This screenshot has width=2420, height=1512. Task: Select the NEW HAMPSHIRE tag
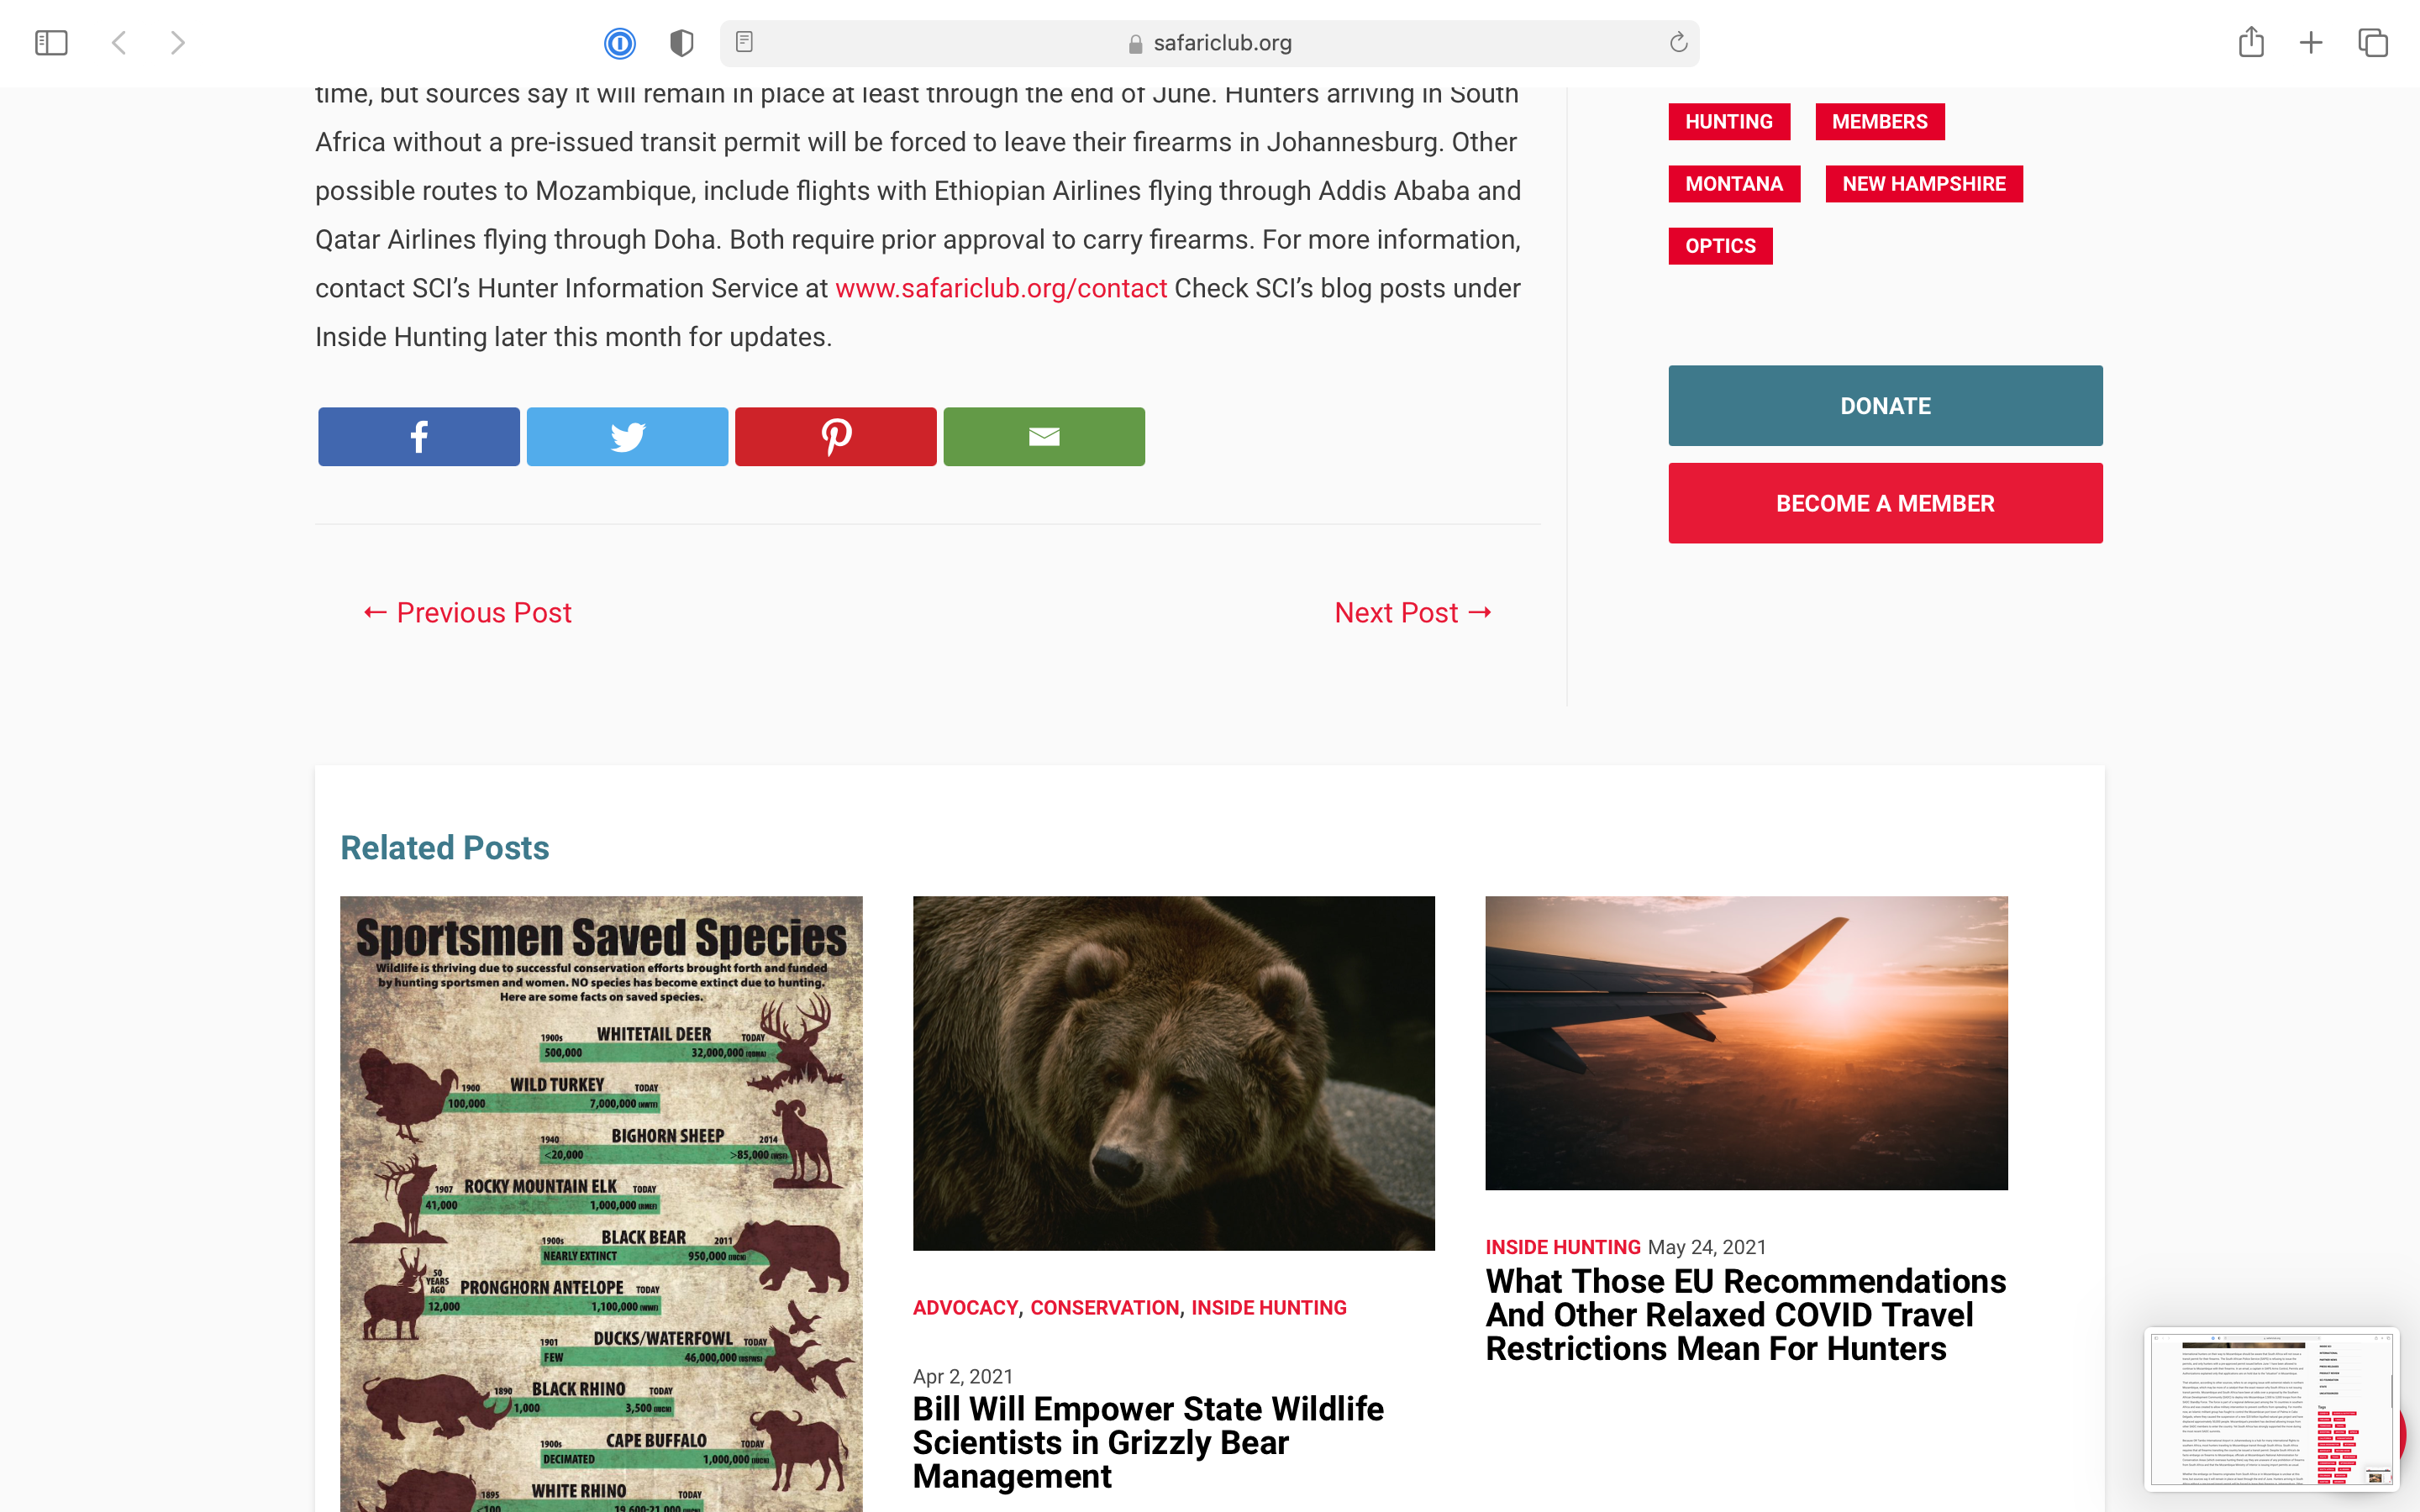[1924, 184]
